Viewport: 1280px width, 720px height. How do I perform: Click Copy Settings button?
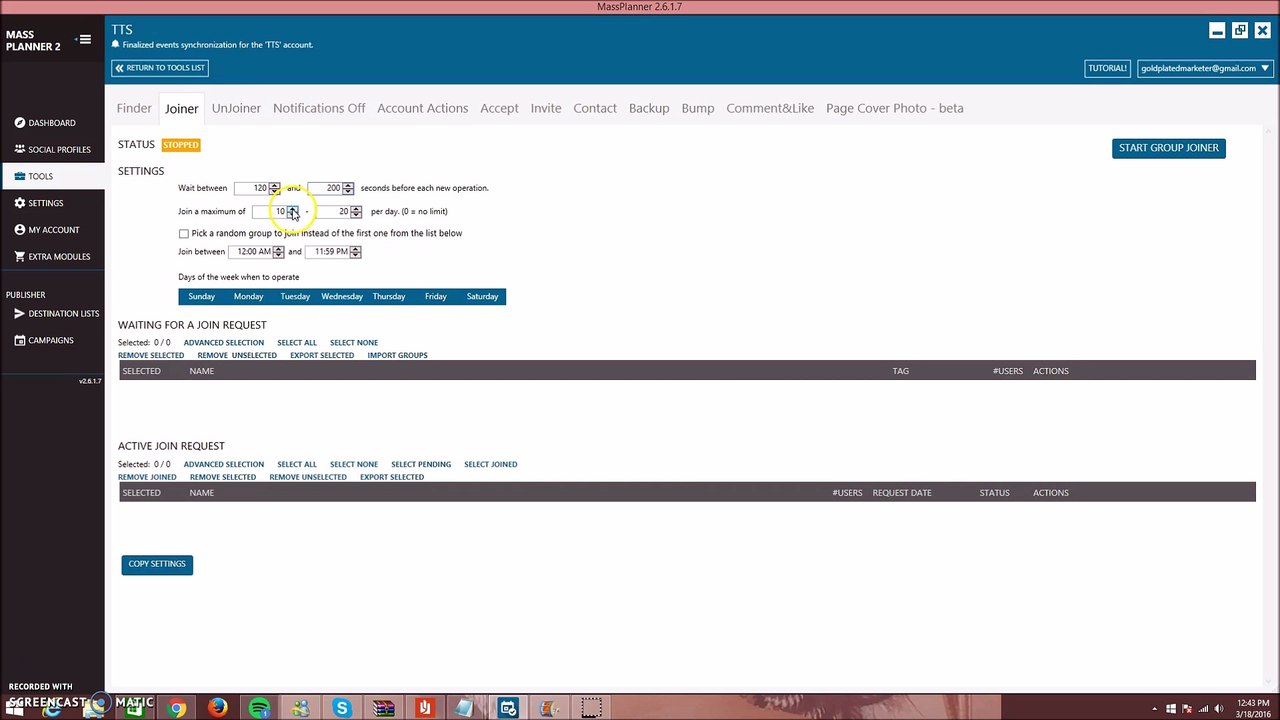157,564
